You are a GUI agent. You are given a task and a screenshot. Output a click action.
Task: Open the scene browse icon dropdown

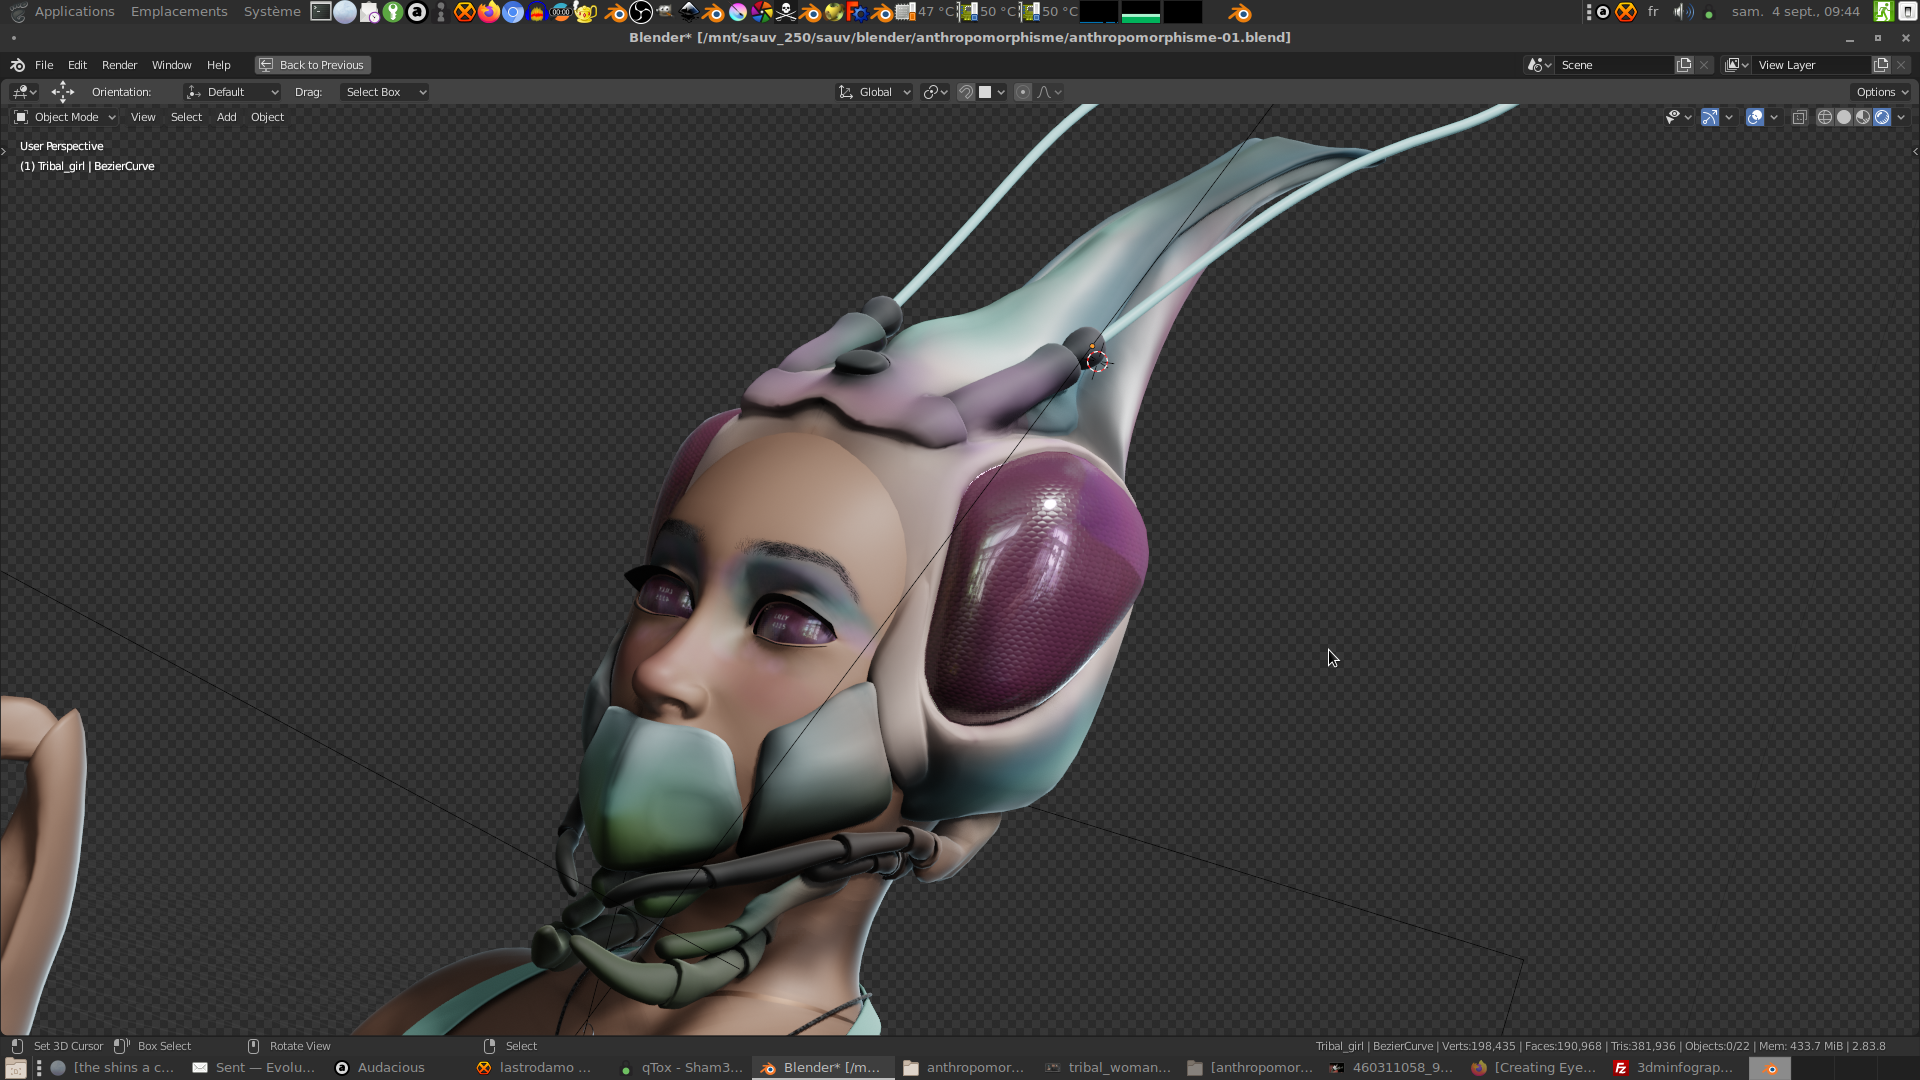pyautogui.click(x=1539, y=65)
